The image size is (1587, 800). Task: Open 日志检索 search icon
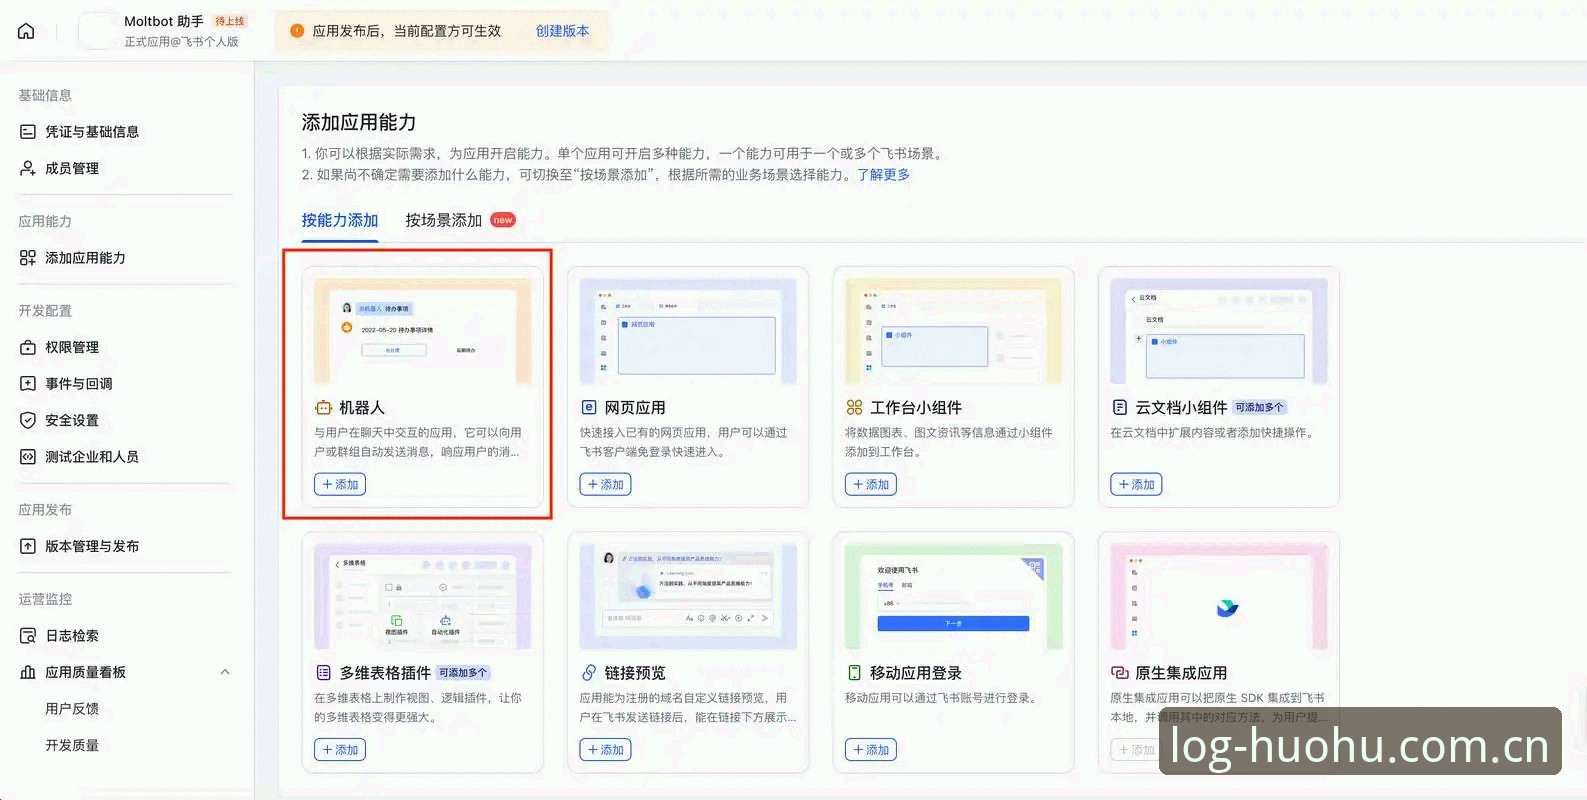point(28,635)
